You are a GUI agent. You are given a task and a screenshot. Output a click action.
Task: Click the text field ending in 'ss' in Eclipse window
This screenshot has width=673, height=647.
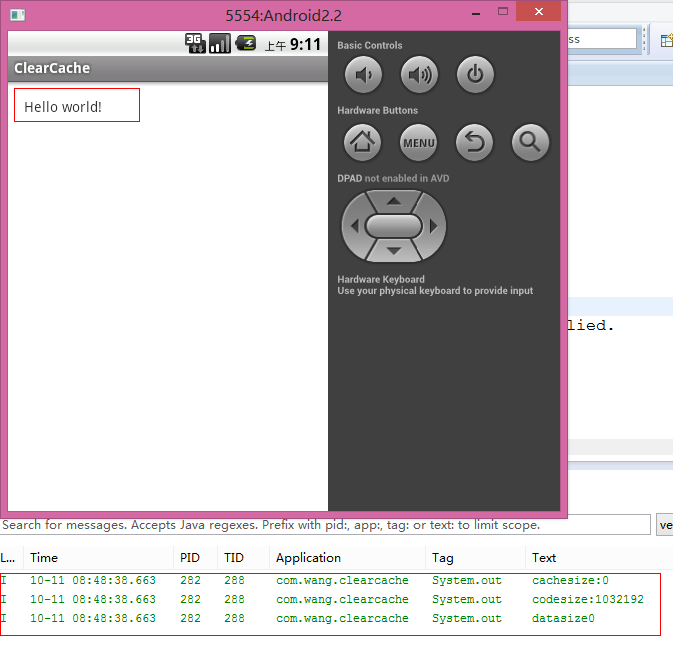click(x=602, y=39)
